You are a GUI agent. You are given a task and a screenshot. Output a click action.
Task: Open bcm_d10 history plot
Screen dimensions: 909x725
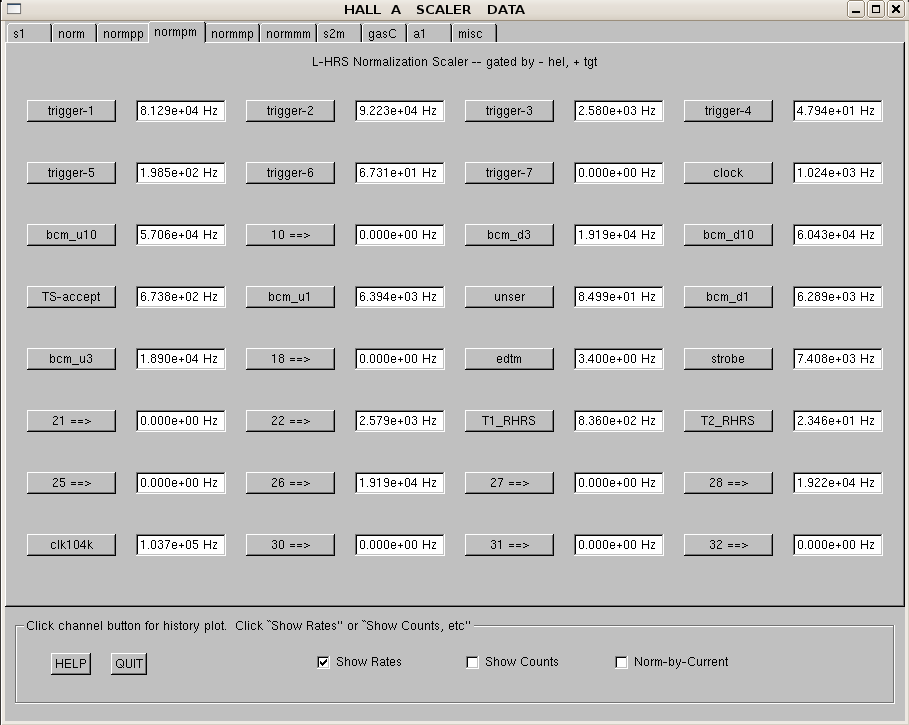[729, 235]
